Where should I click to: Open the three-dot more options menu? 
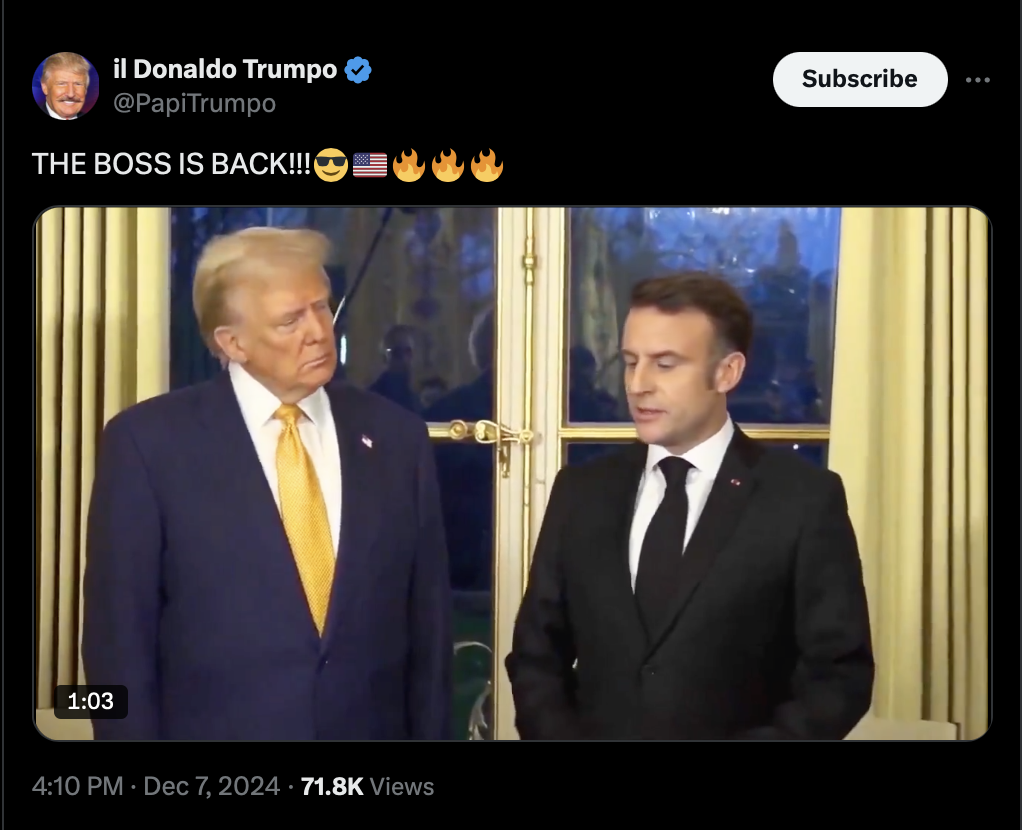pyautogui.click(x=978, y=80)
